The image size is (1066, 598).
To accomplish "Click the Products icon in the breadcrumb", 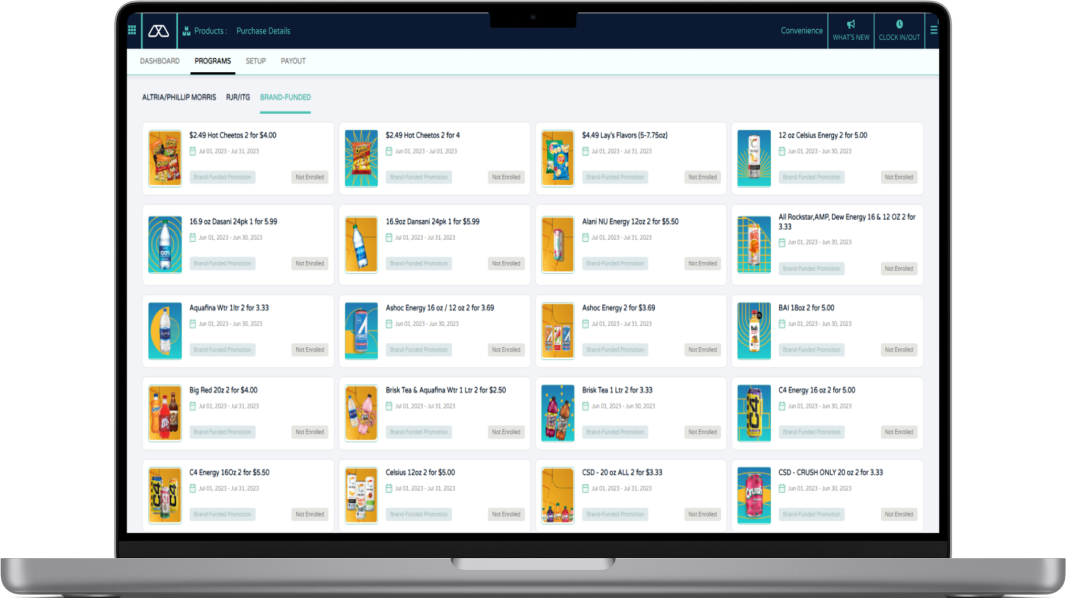I will pos(186,31).
